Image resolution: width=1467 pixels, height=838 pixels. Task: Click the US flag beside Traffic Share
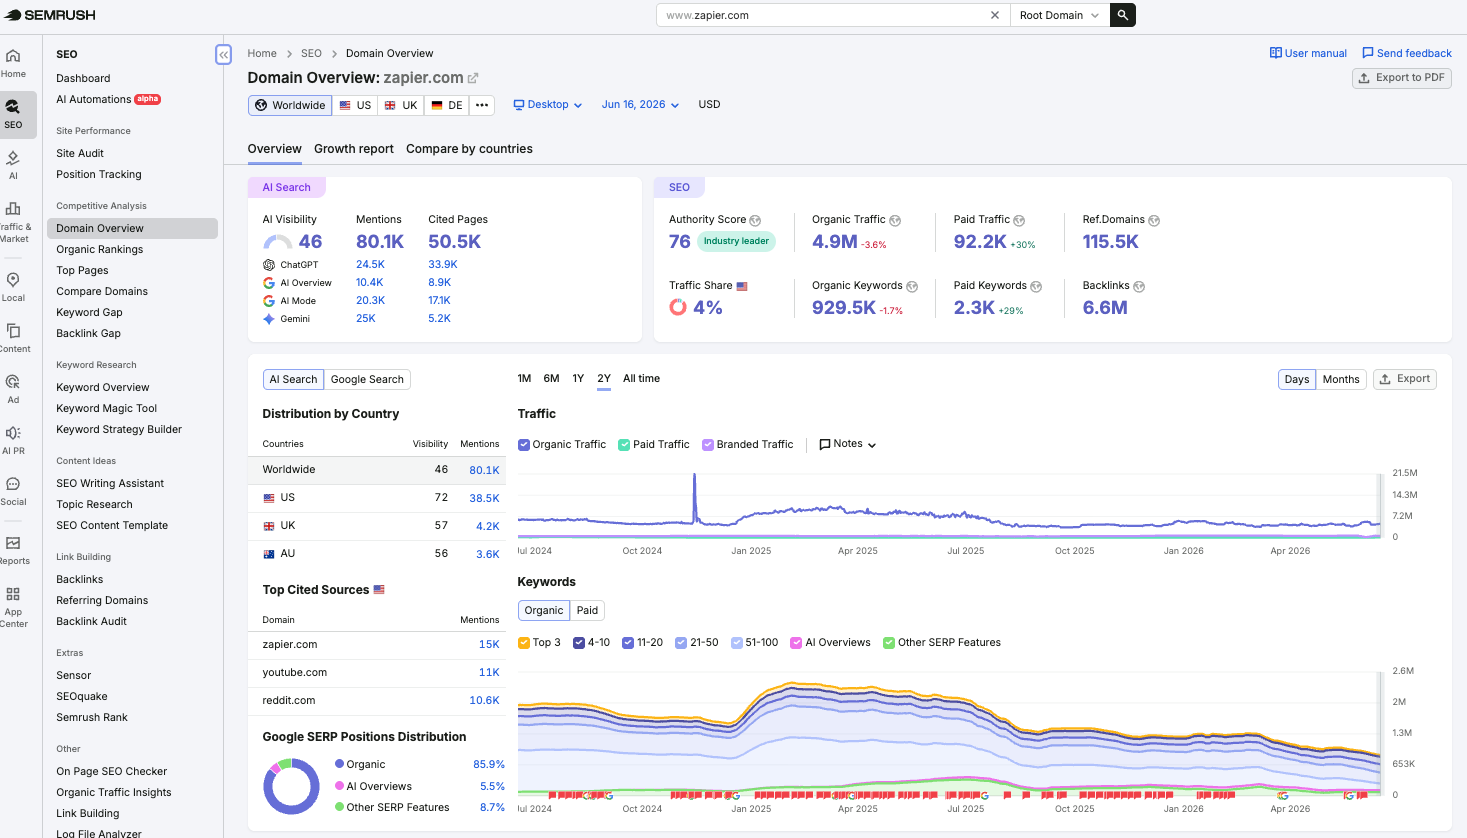coord(742,286)
